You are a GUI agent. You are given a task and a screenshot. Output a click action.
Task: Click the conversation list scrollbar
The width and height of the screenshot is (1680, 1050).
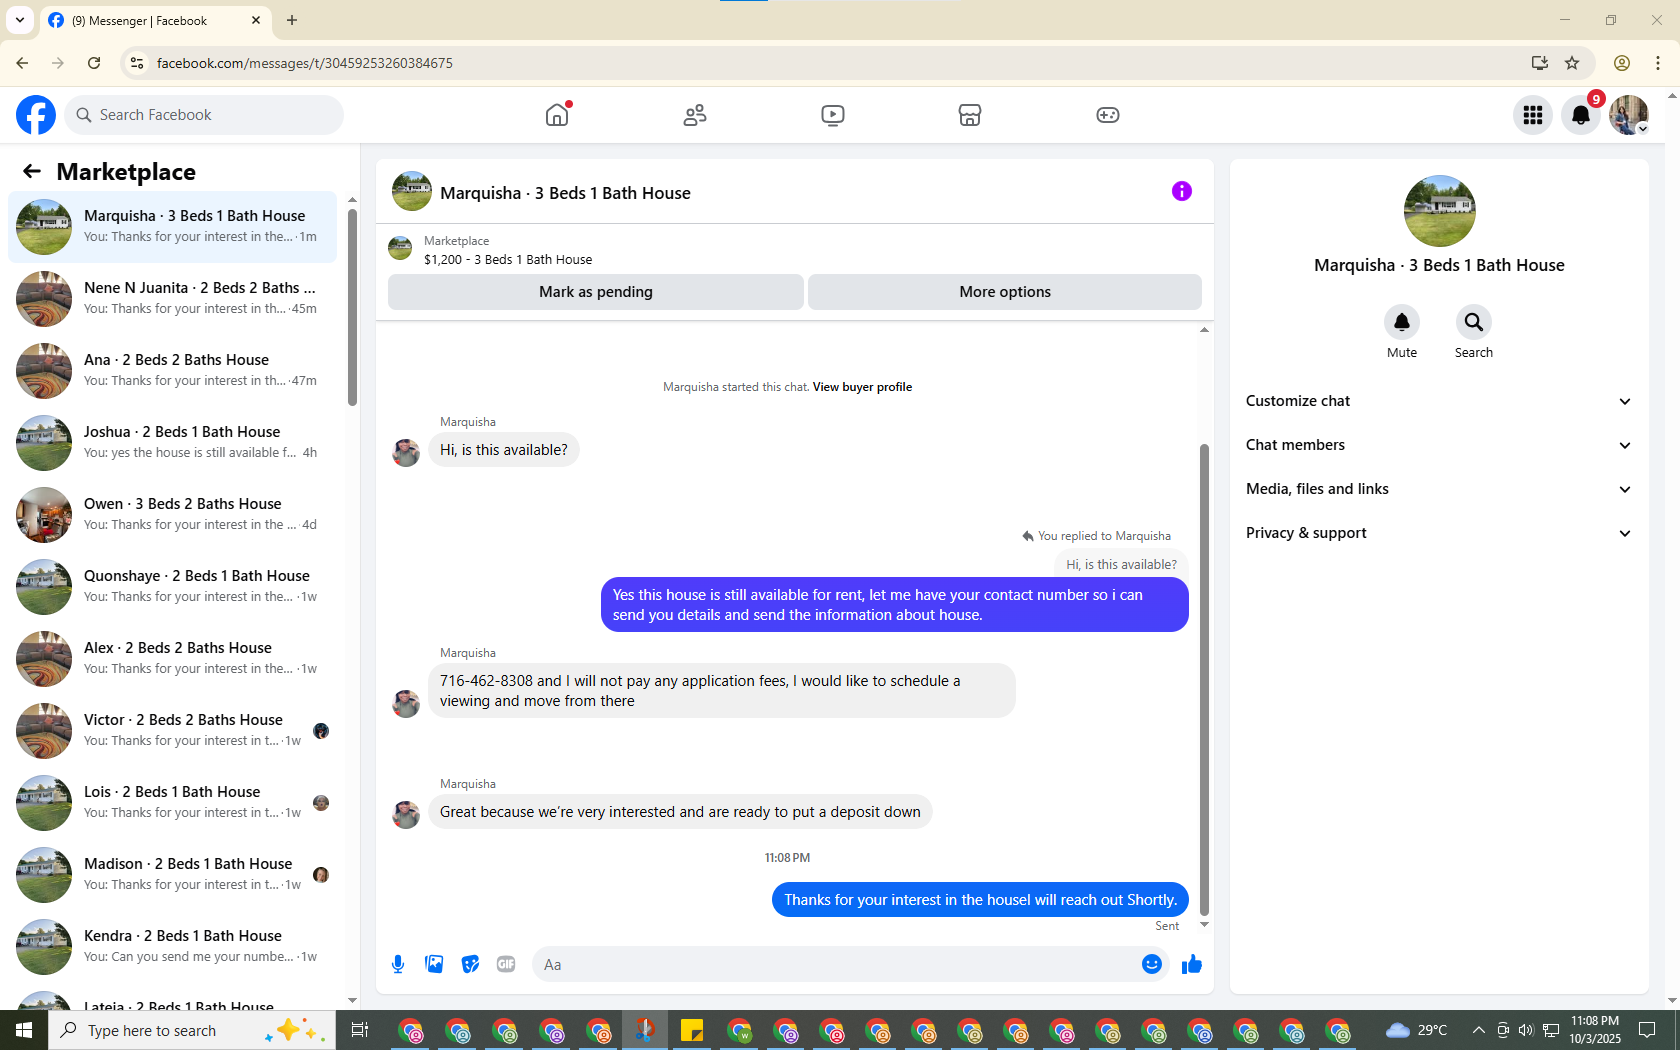[x=352, y=305]
